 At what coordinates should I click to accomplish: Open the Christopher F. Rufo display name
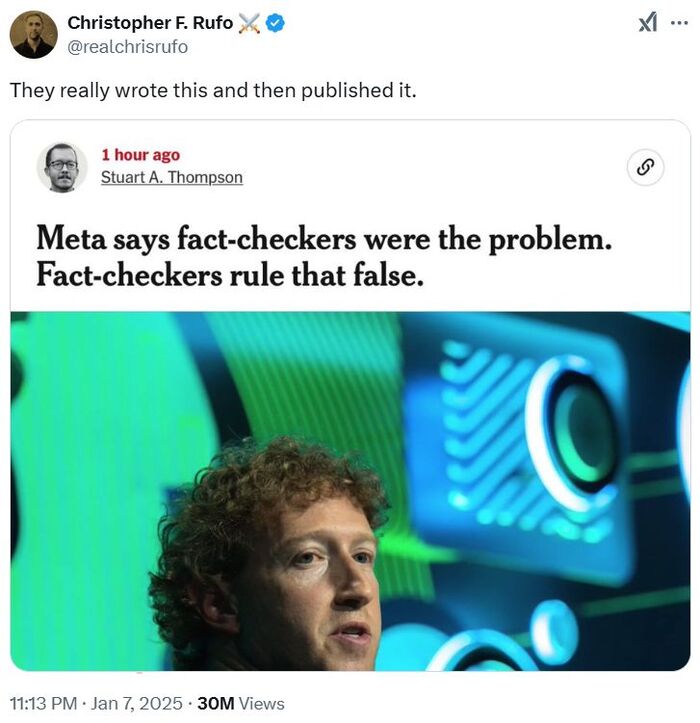click(x=149, y=23)
